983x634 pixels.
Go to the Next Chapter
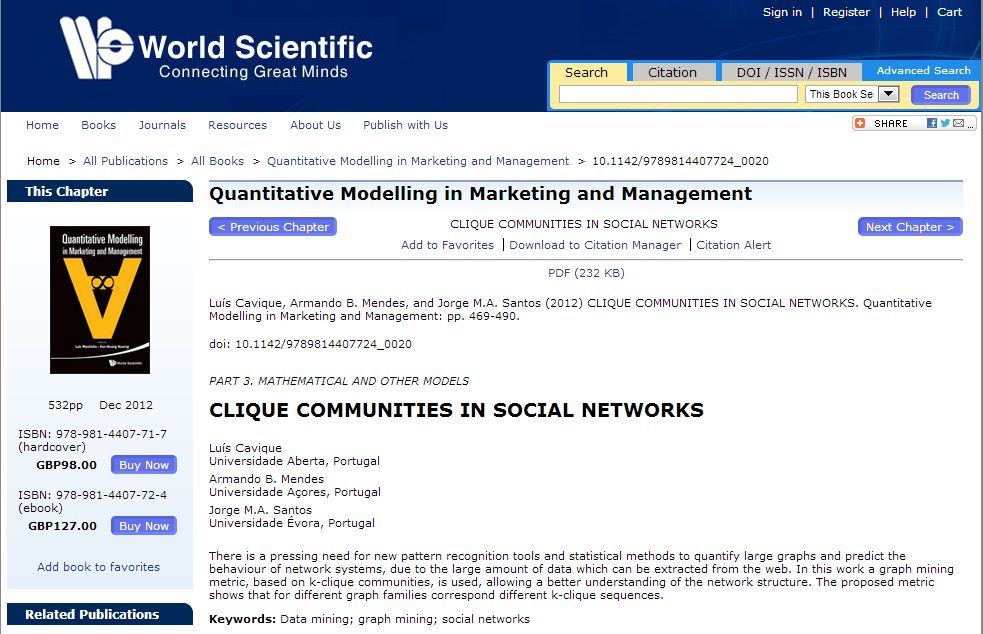click(x=909, y=227)
